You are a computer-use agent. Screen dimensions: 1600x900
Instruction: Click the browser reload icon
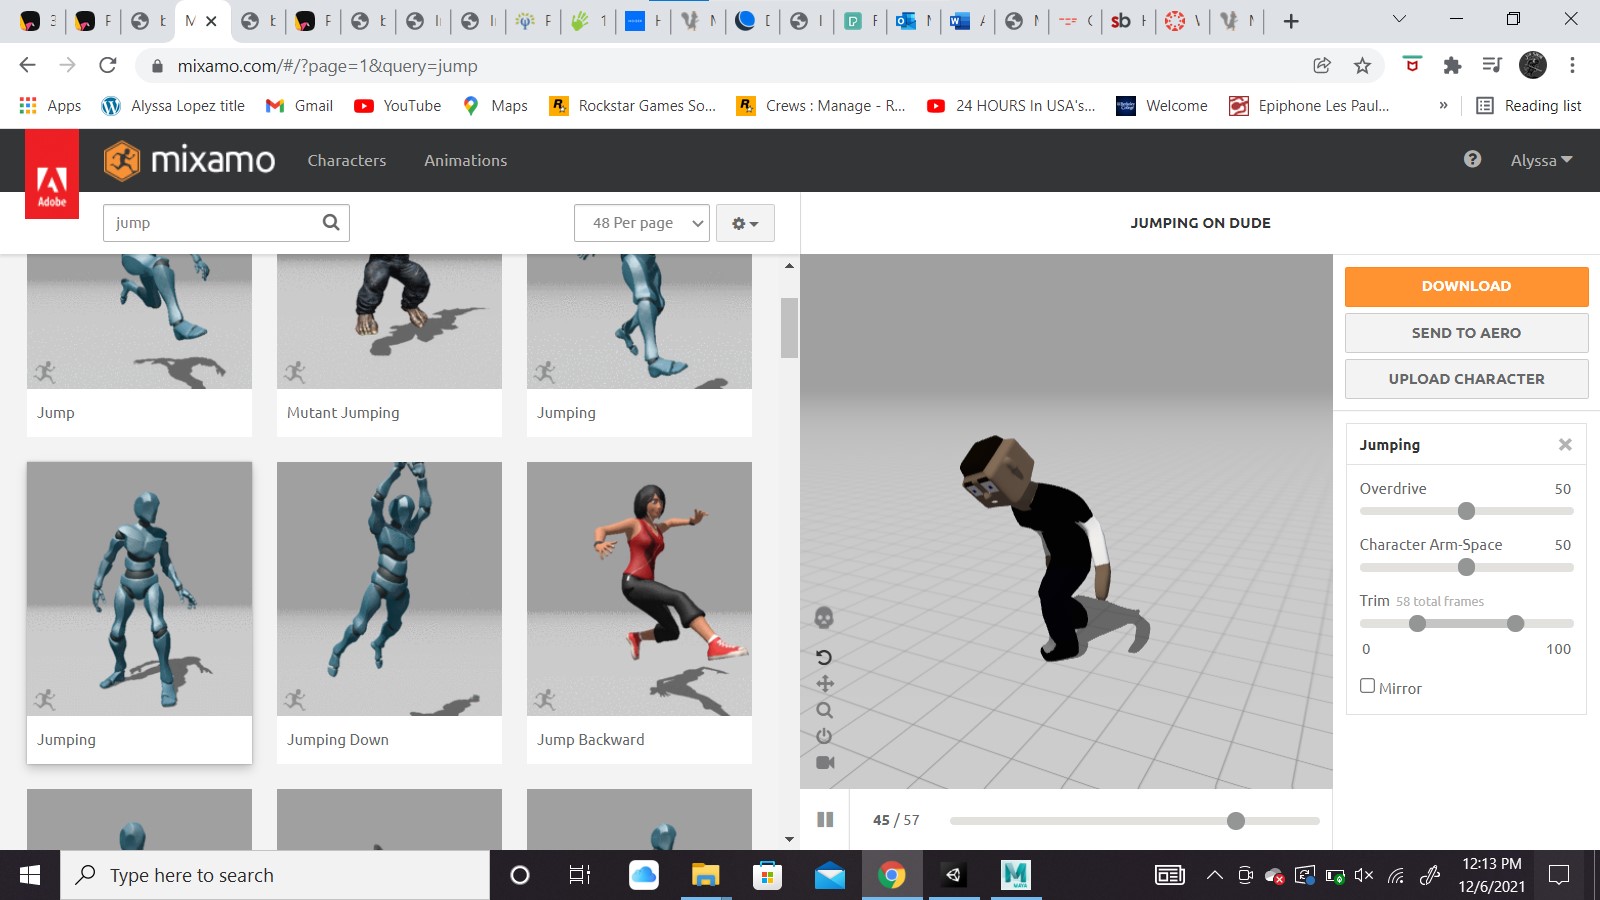click(x=107, y=65)
